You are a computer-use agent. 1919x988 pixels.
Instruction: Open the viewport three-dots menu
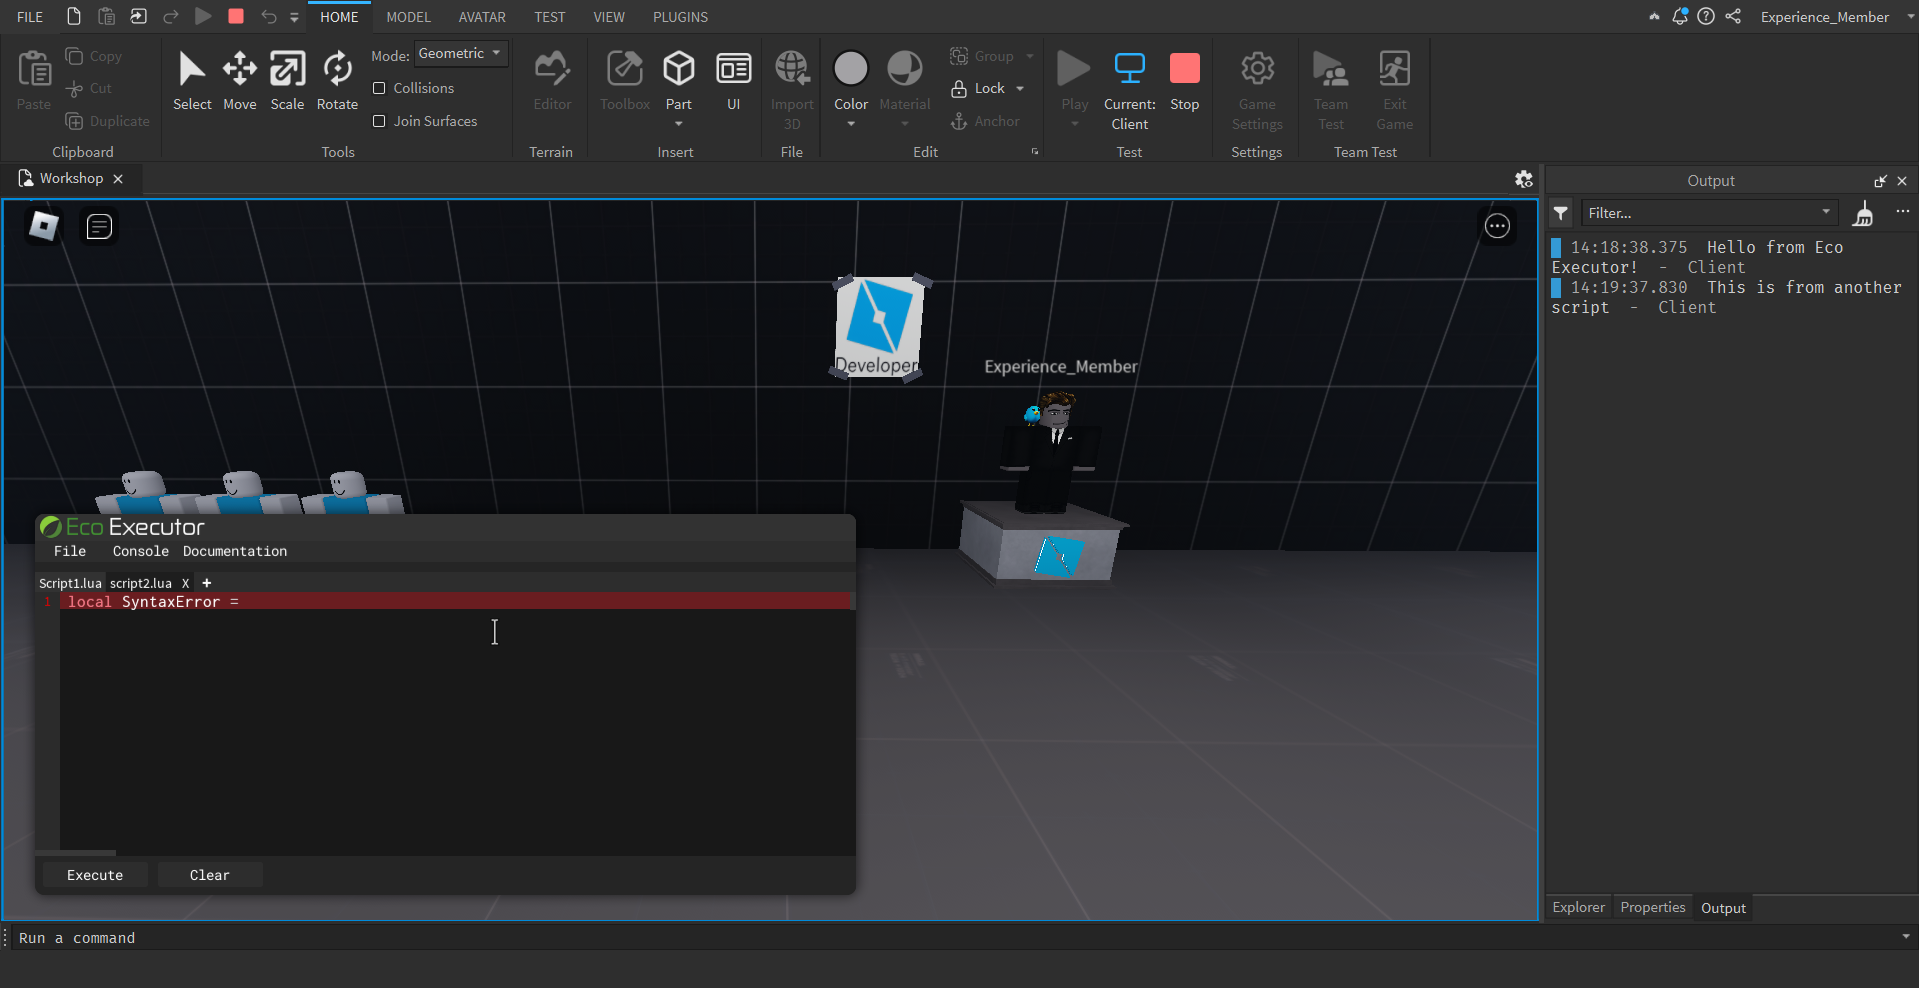1497,227
